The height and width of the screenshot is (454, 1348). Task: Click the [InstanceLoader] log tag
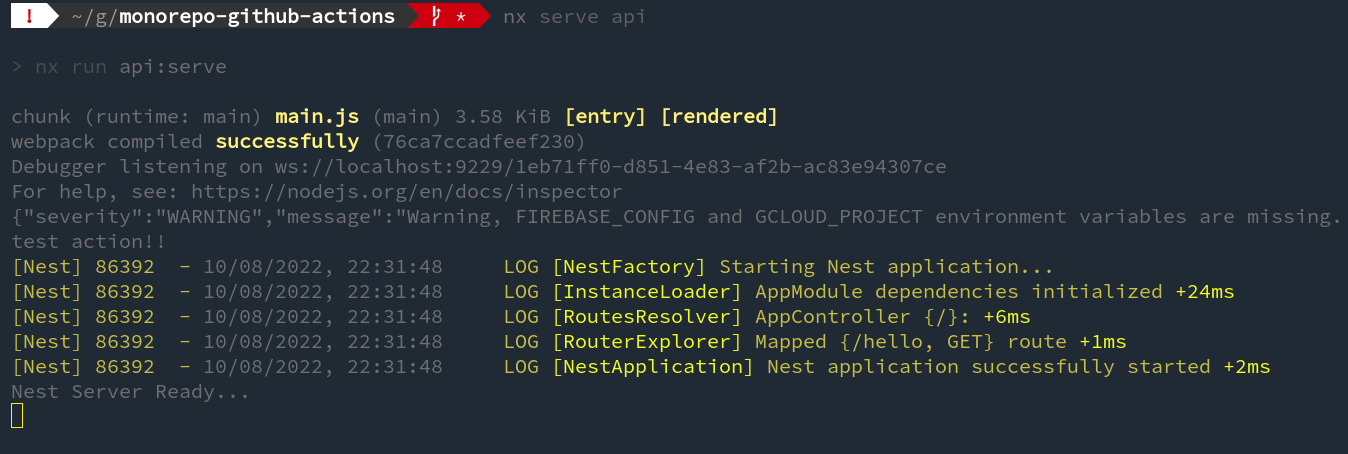(648, 292)
